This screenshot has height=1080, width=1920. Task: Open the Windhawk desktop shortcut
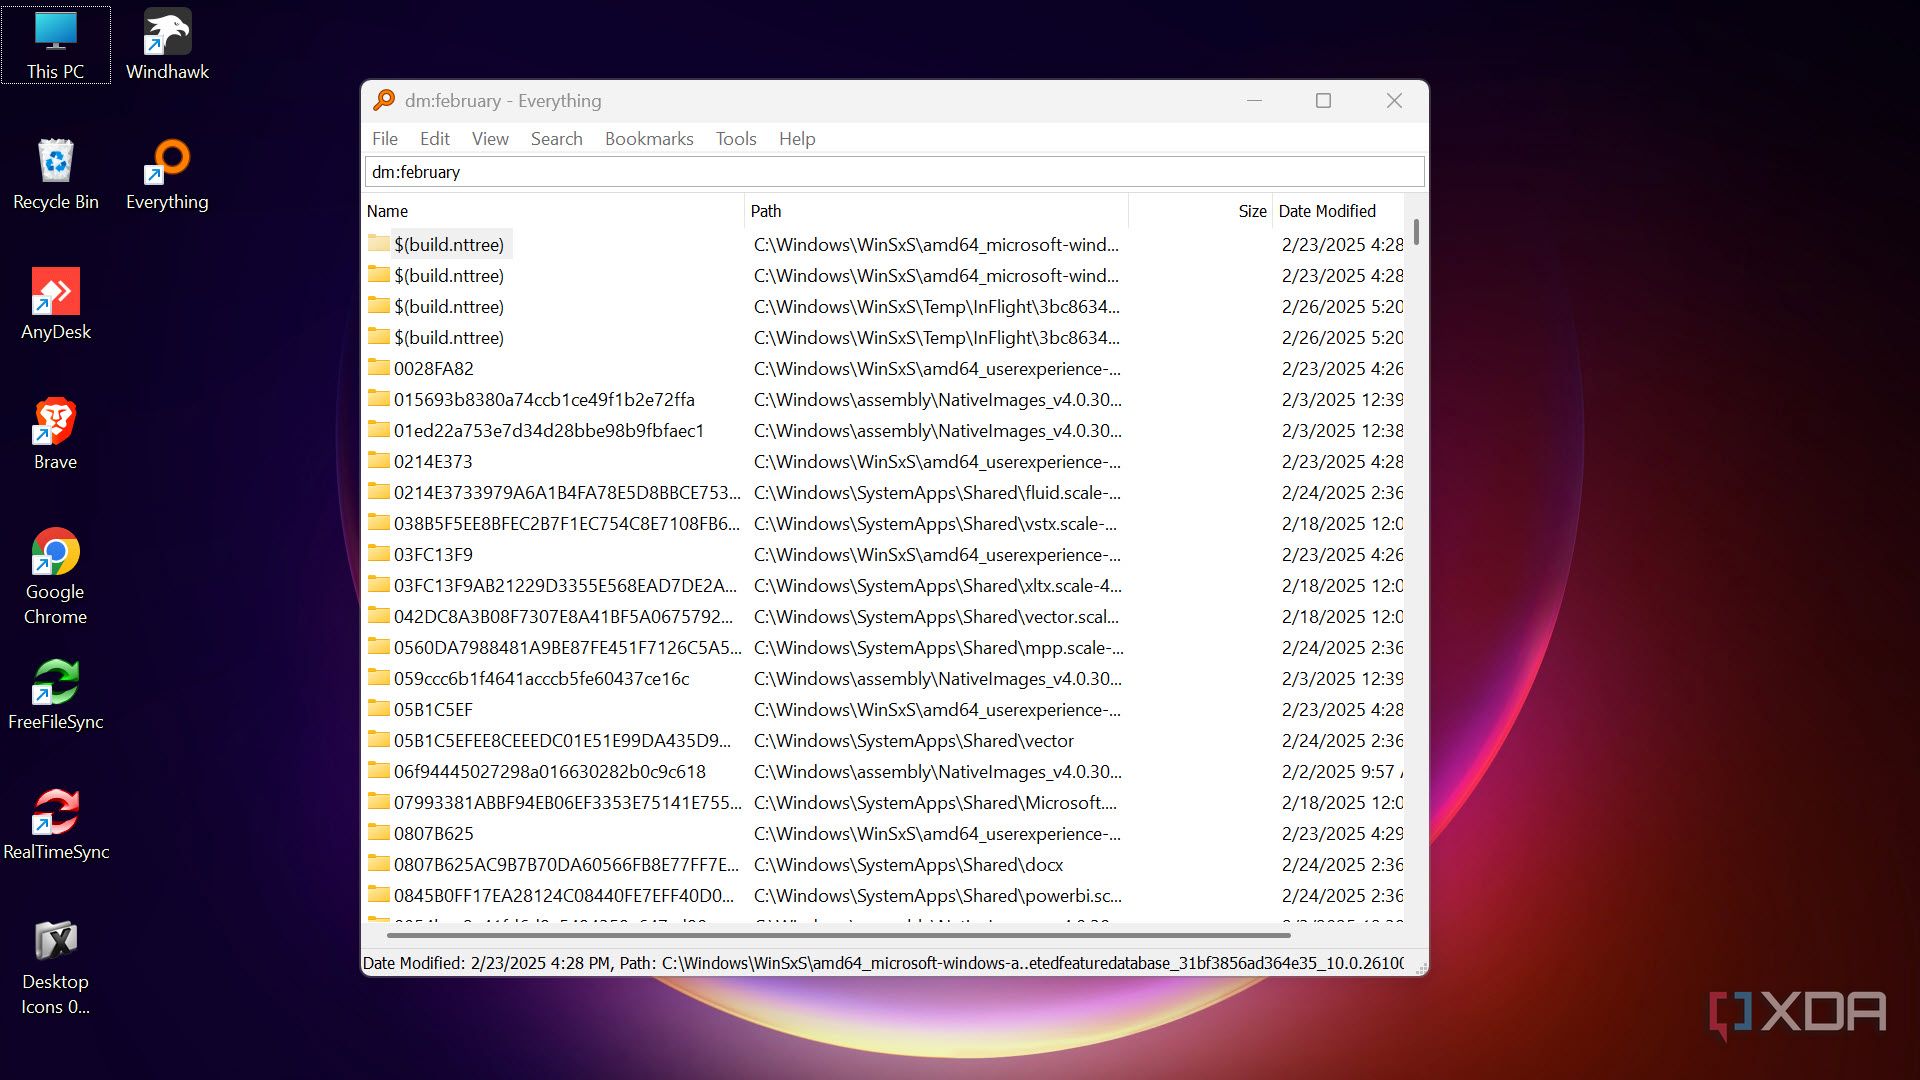coord(167,45)
